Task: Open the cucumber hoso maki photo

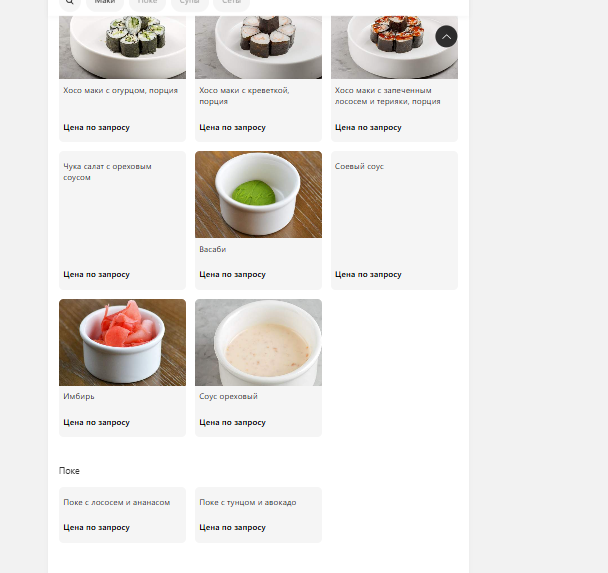Action: click(122, 47)
